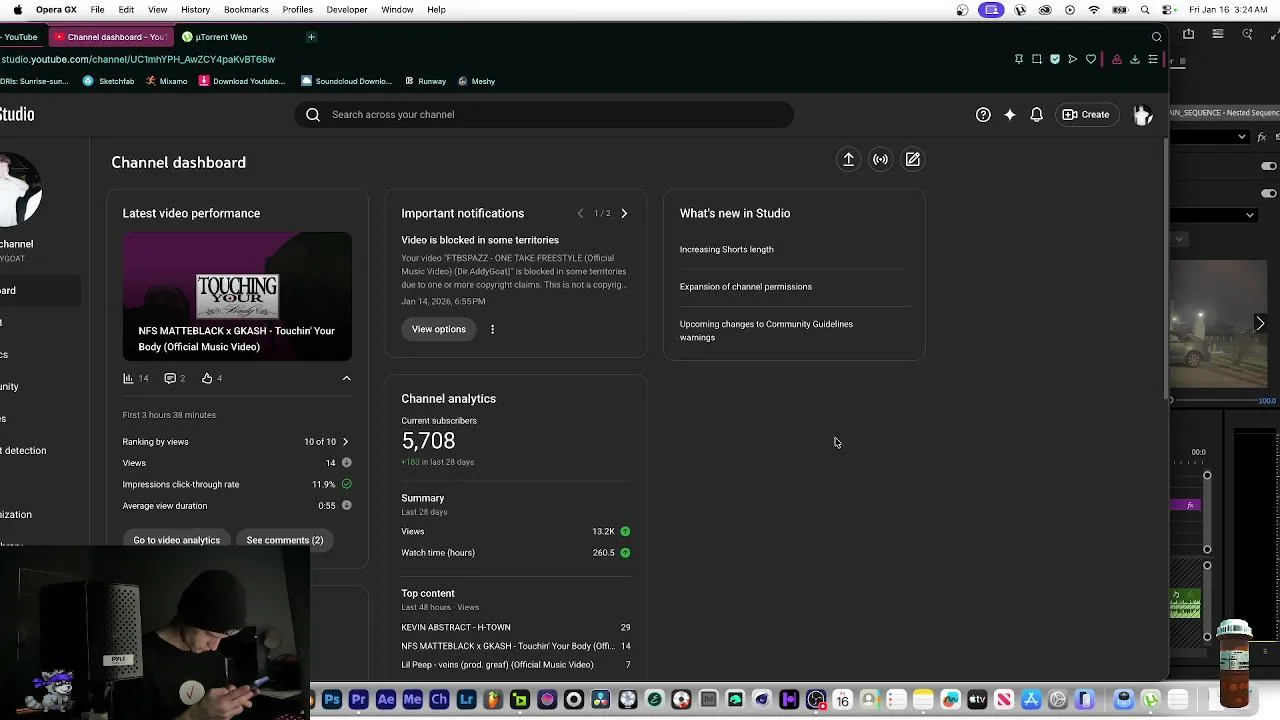Open a new browser tab
Image resolution: width=1280 pixels, height=720 pixels.
tap(311, 37)
